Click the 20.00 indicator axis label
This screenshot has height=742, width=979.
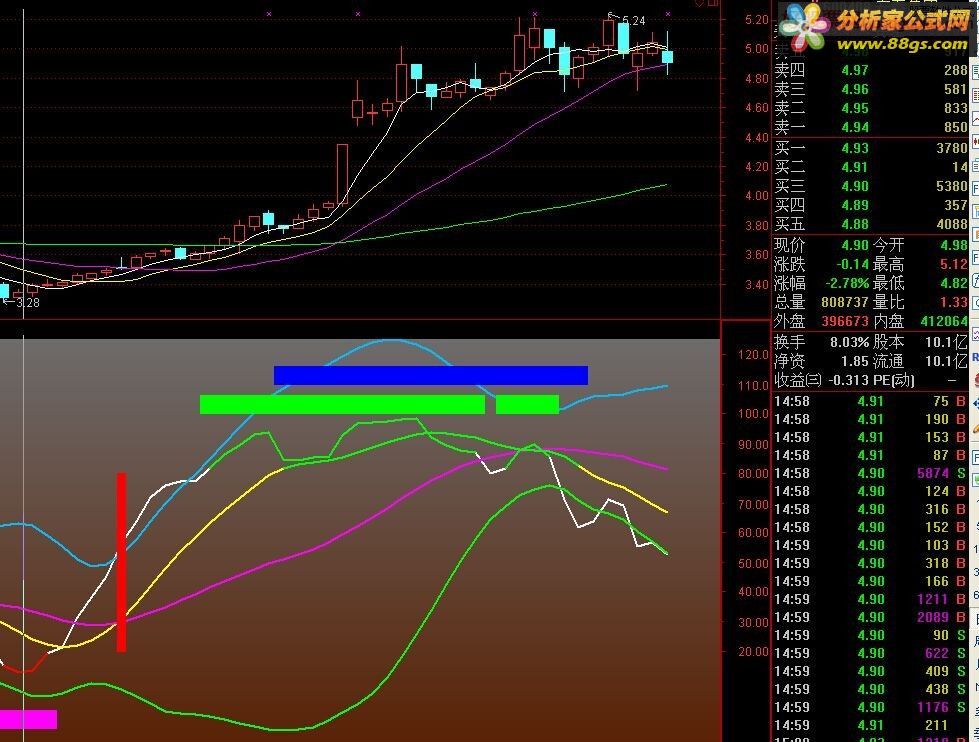753,651
